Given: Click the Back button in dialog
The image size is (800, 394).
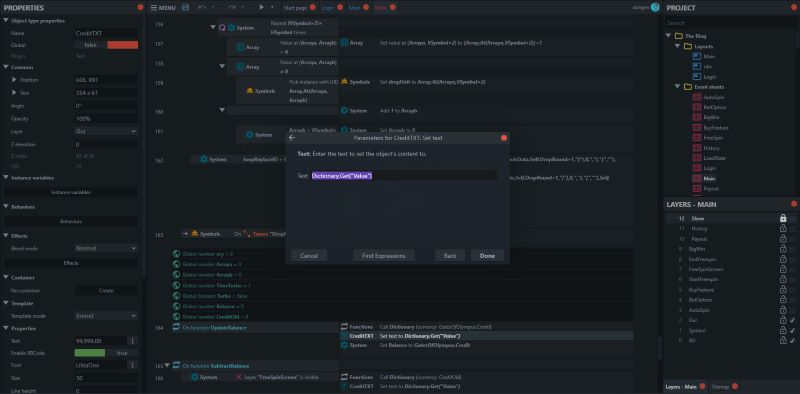Looking at the screenshot, I should coord(450,256).
